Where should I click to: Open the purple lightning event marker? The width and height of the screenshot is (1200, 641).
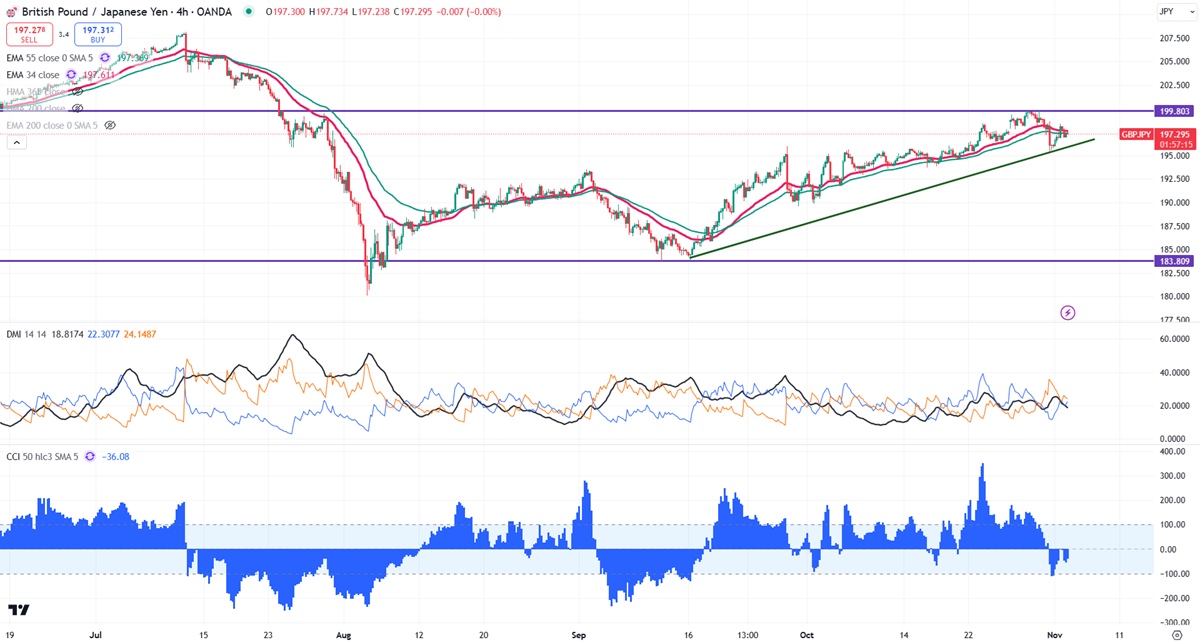1067,313
